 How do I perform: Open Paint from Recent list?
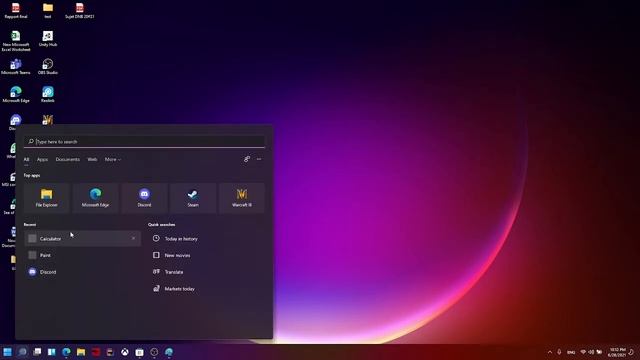point(82,256)
